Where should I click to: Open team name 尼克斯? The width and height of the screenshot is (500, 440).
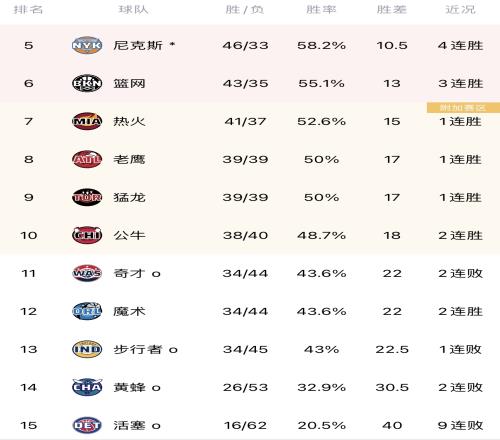pos(138,45)
